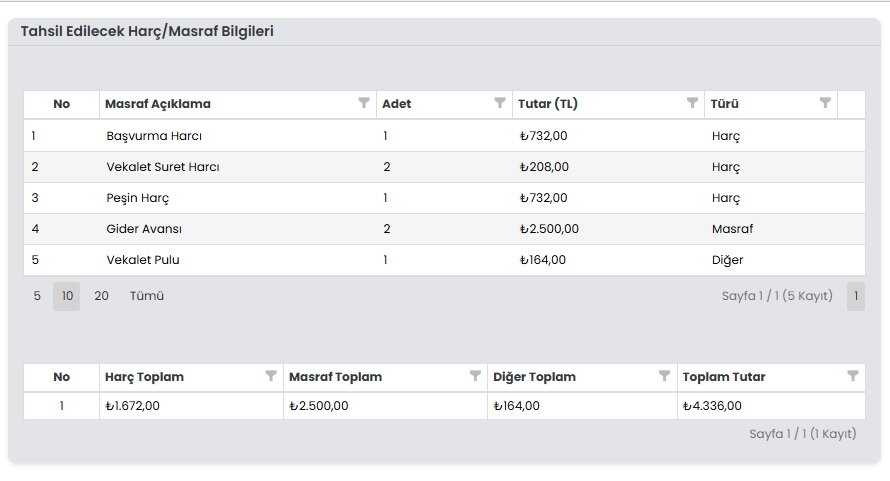Screen dimensions: 890x481
Task: Select the Vekalet Pulu row
Action: tap(143, 260)
